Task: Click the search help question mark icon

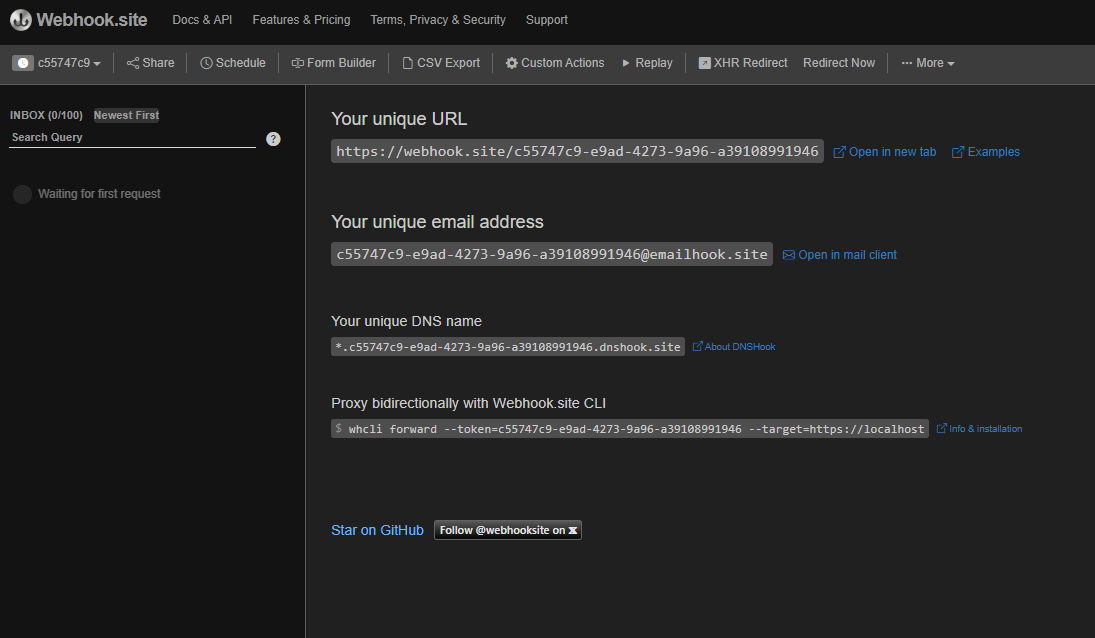Action: (x=273, y=139)
